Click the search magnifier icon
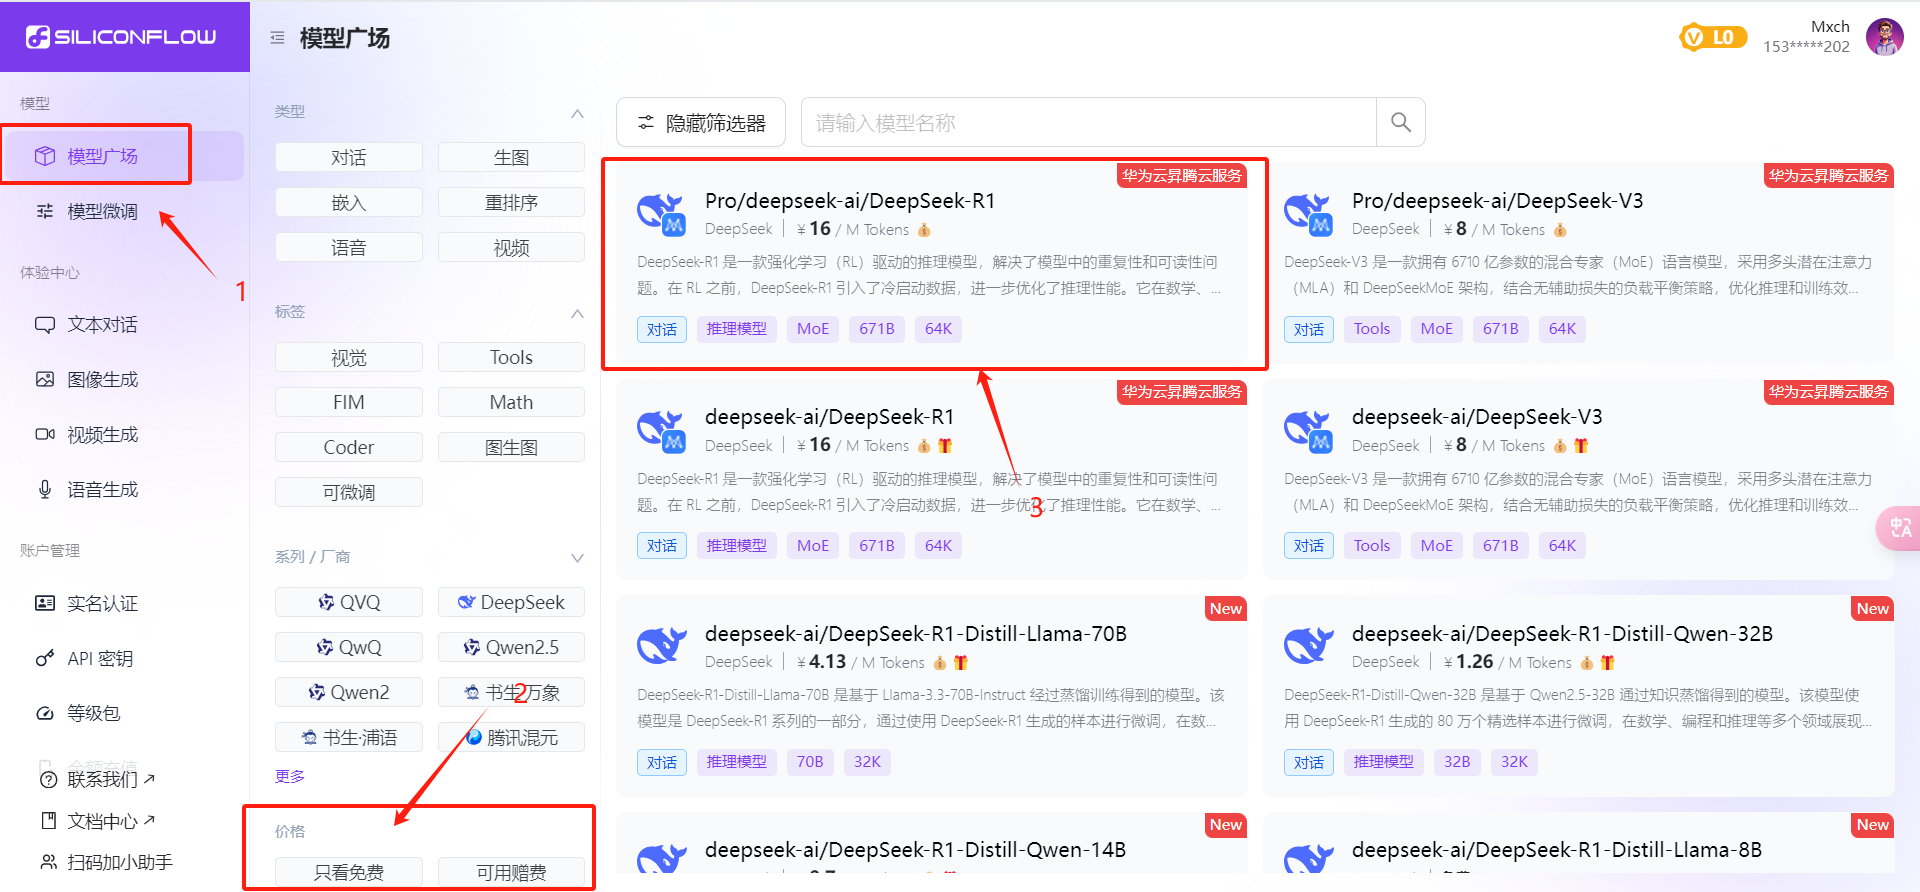 pyautogui.click(x=1400, y=122)
